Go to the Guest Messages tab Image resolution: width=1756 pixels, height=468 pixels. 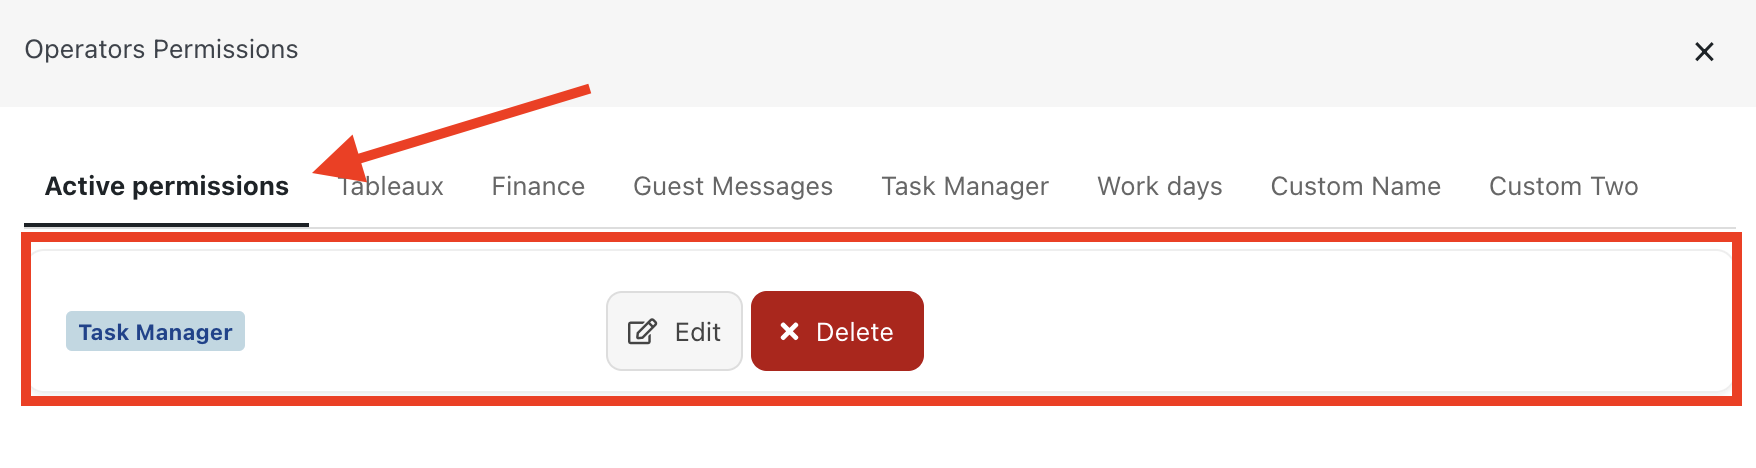[733, 187]
